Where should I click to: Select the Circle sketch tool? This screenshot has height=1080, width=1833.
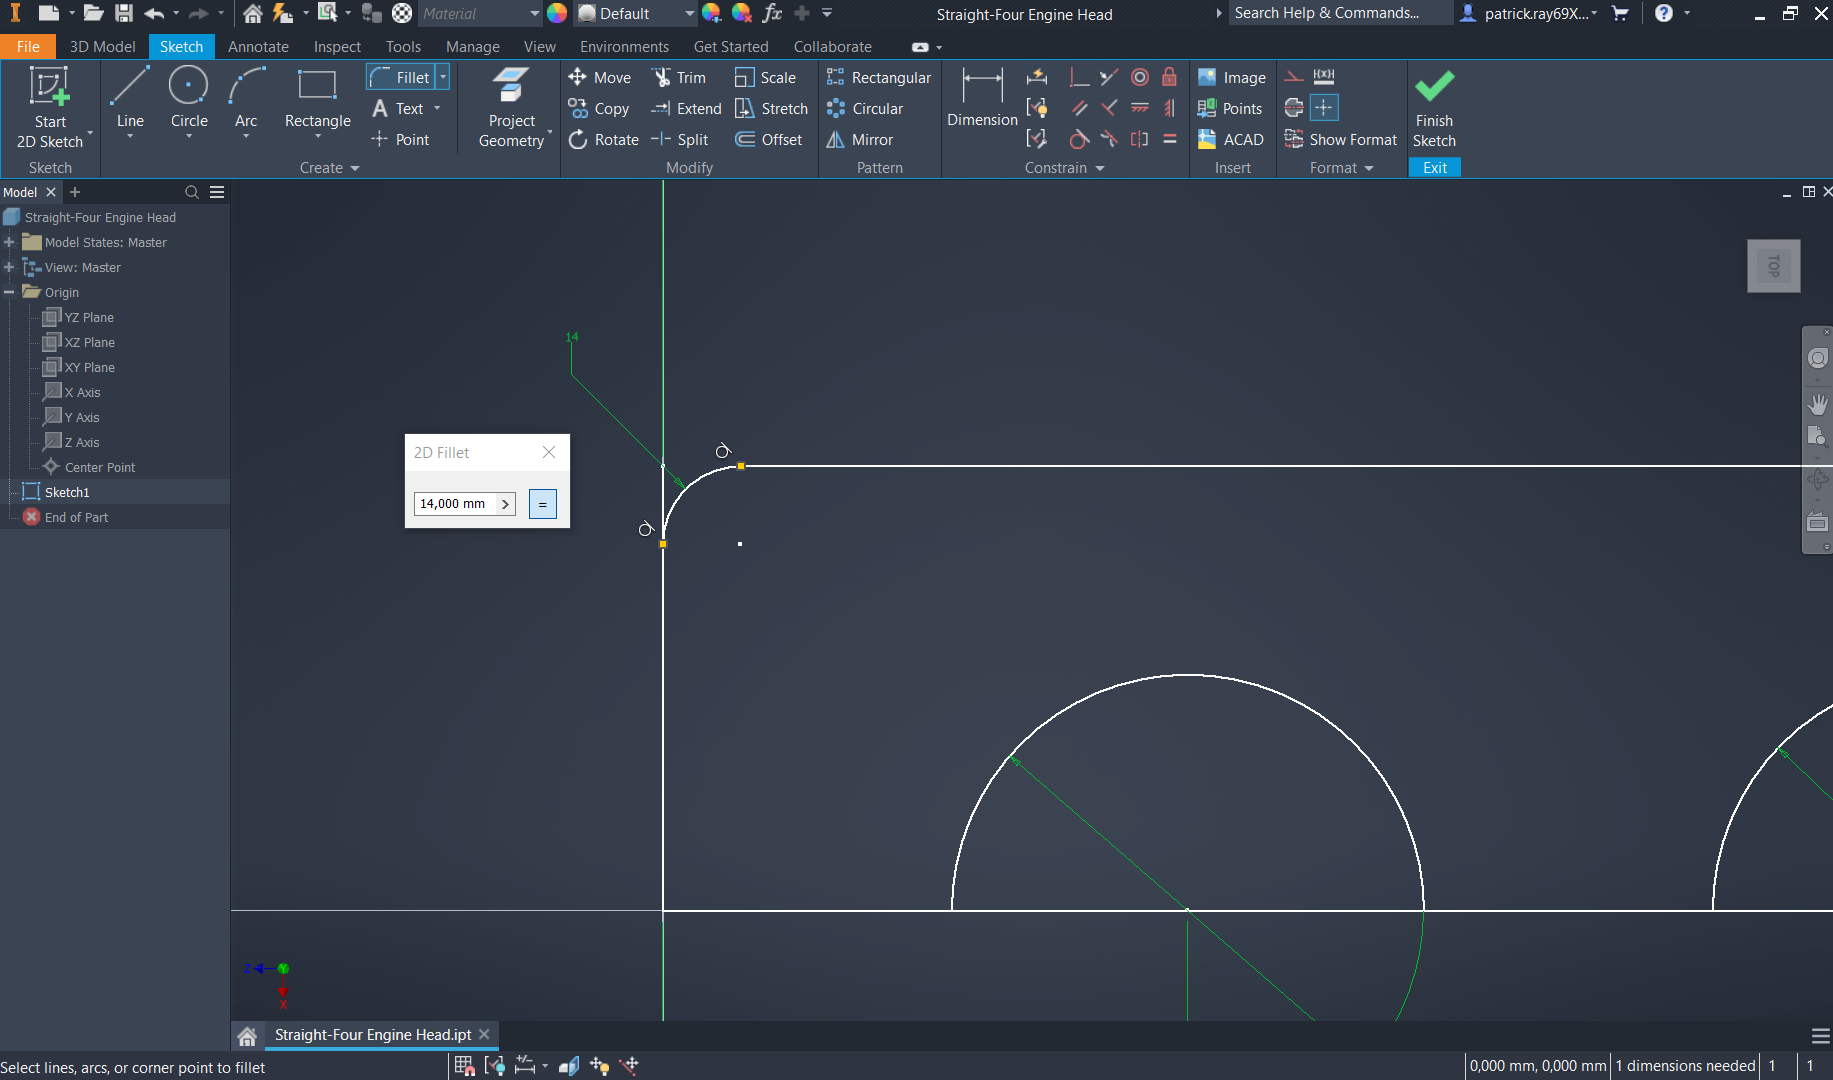pos(189,98)
